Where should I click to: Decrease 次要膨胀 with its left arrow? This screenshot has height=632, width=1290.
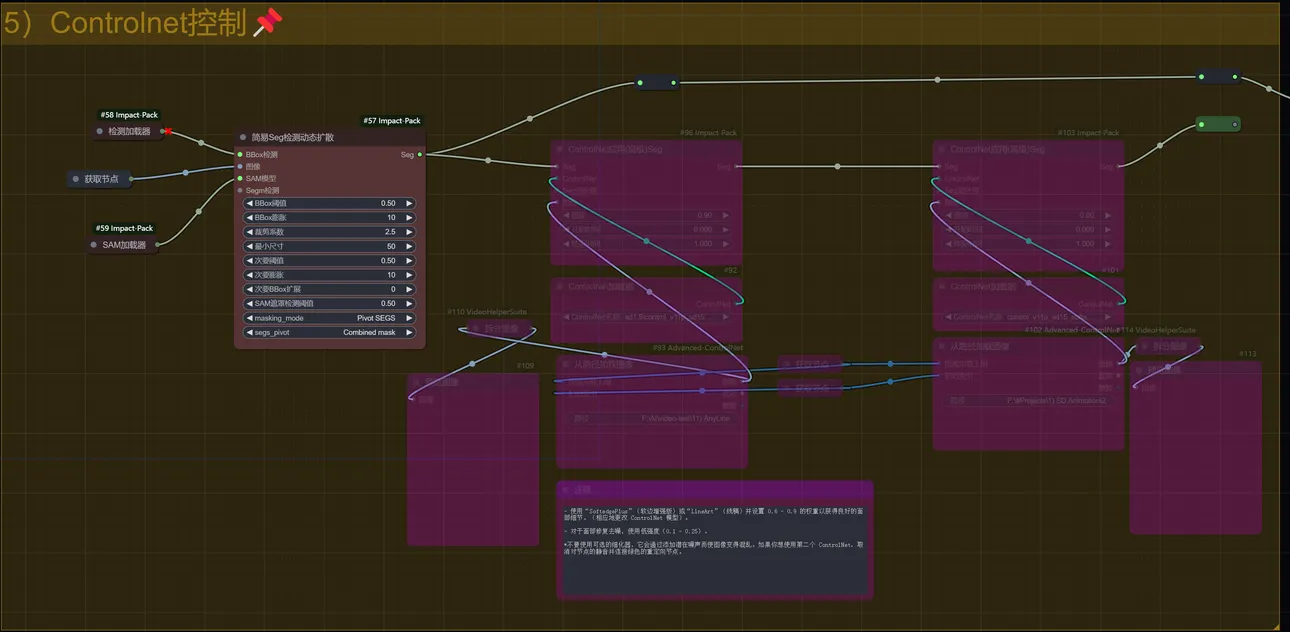250,275
